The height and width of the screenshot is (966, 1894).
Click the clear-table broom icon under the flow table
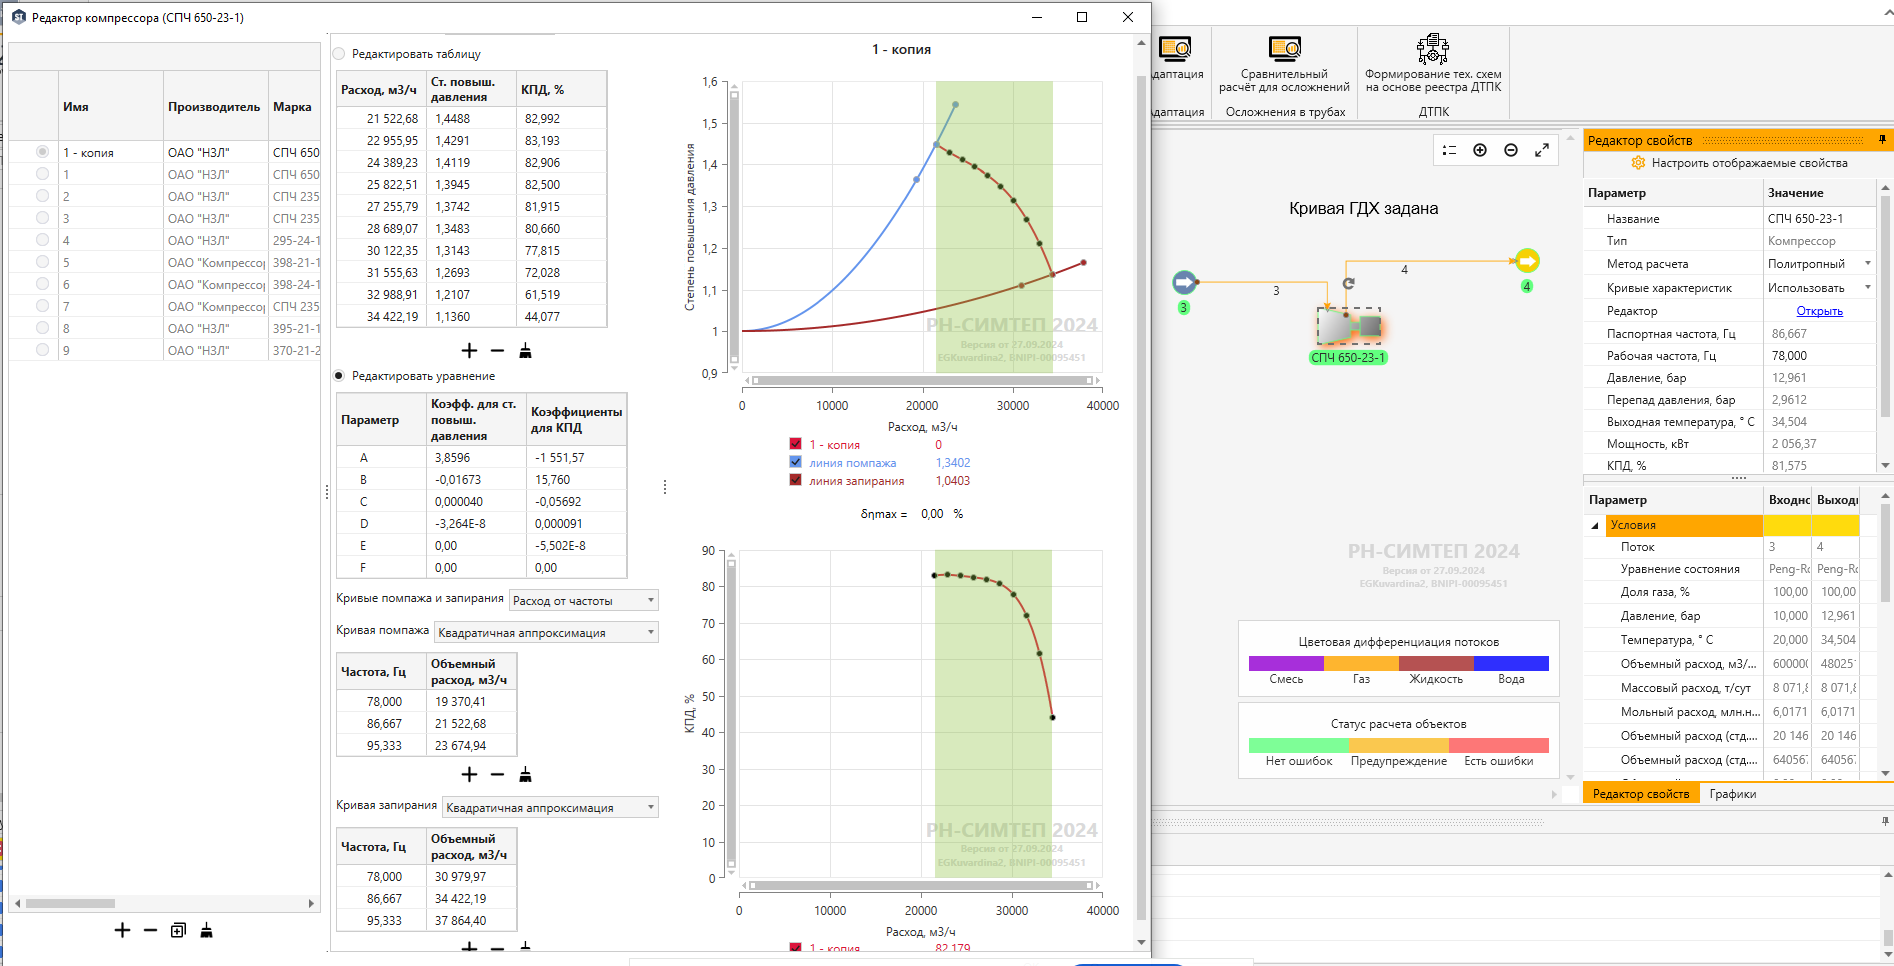[525, 350]
